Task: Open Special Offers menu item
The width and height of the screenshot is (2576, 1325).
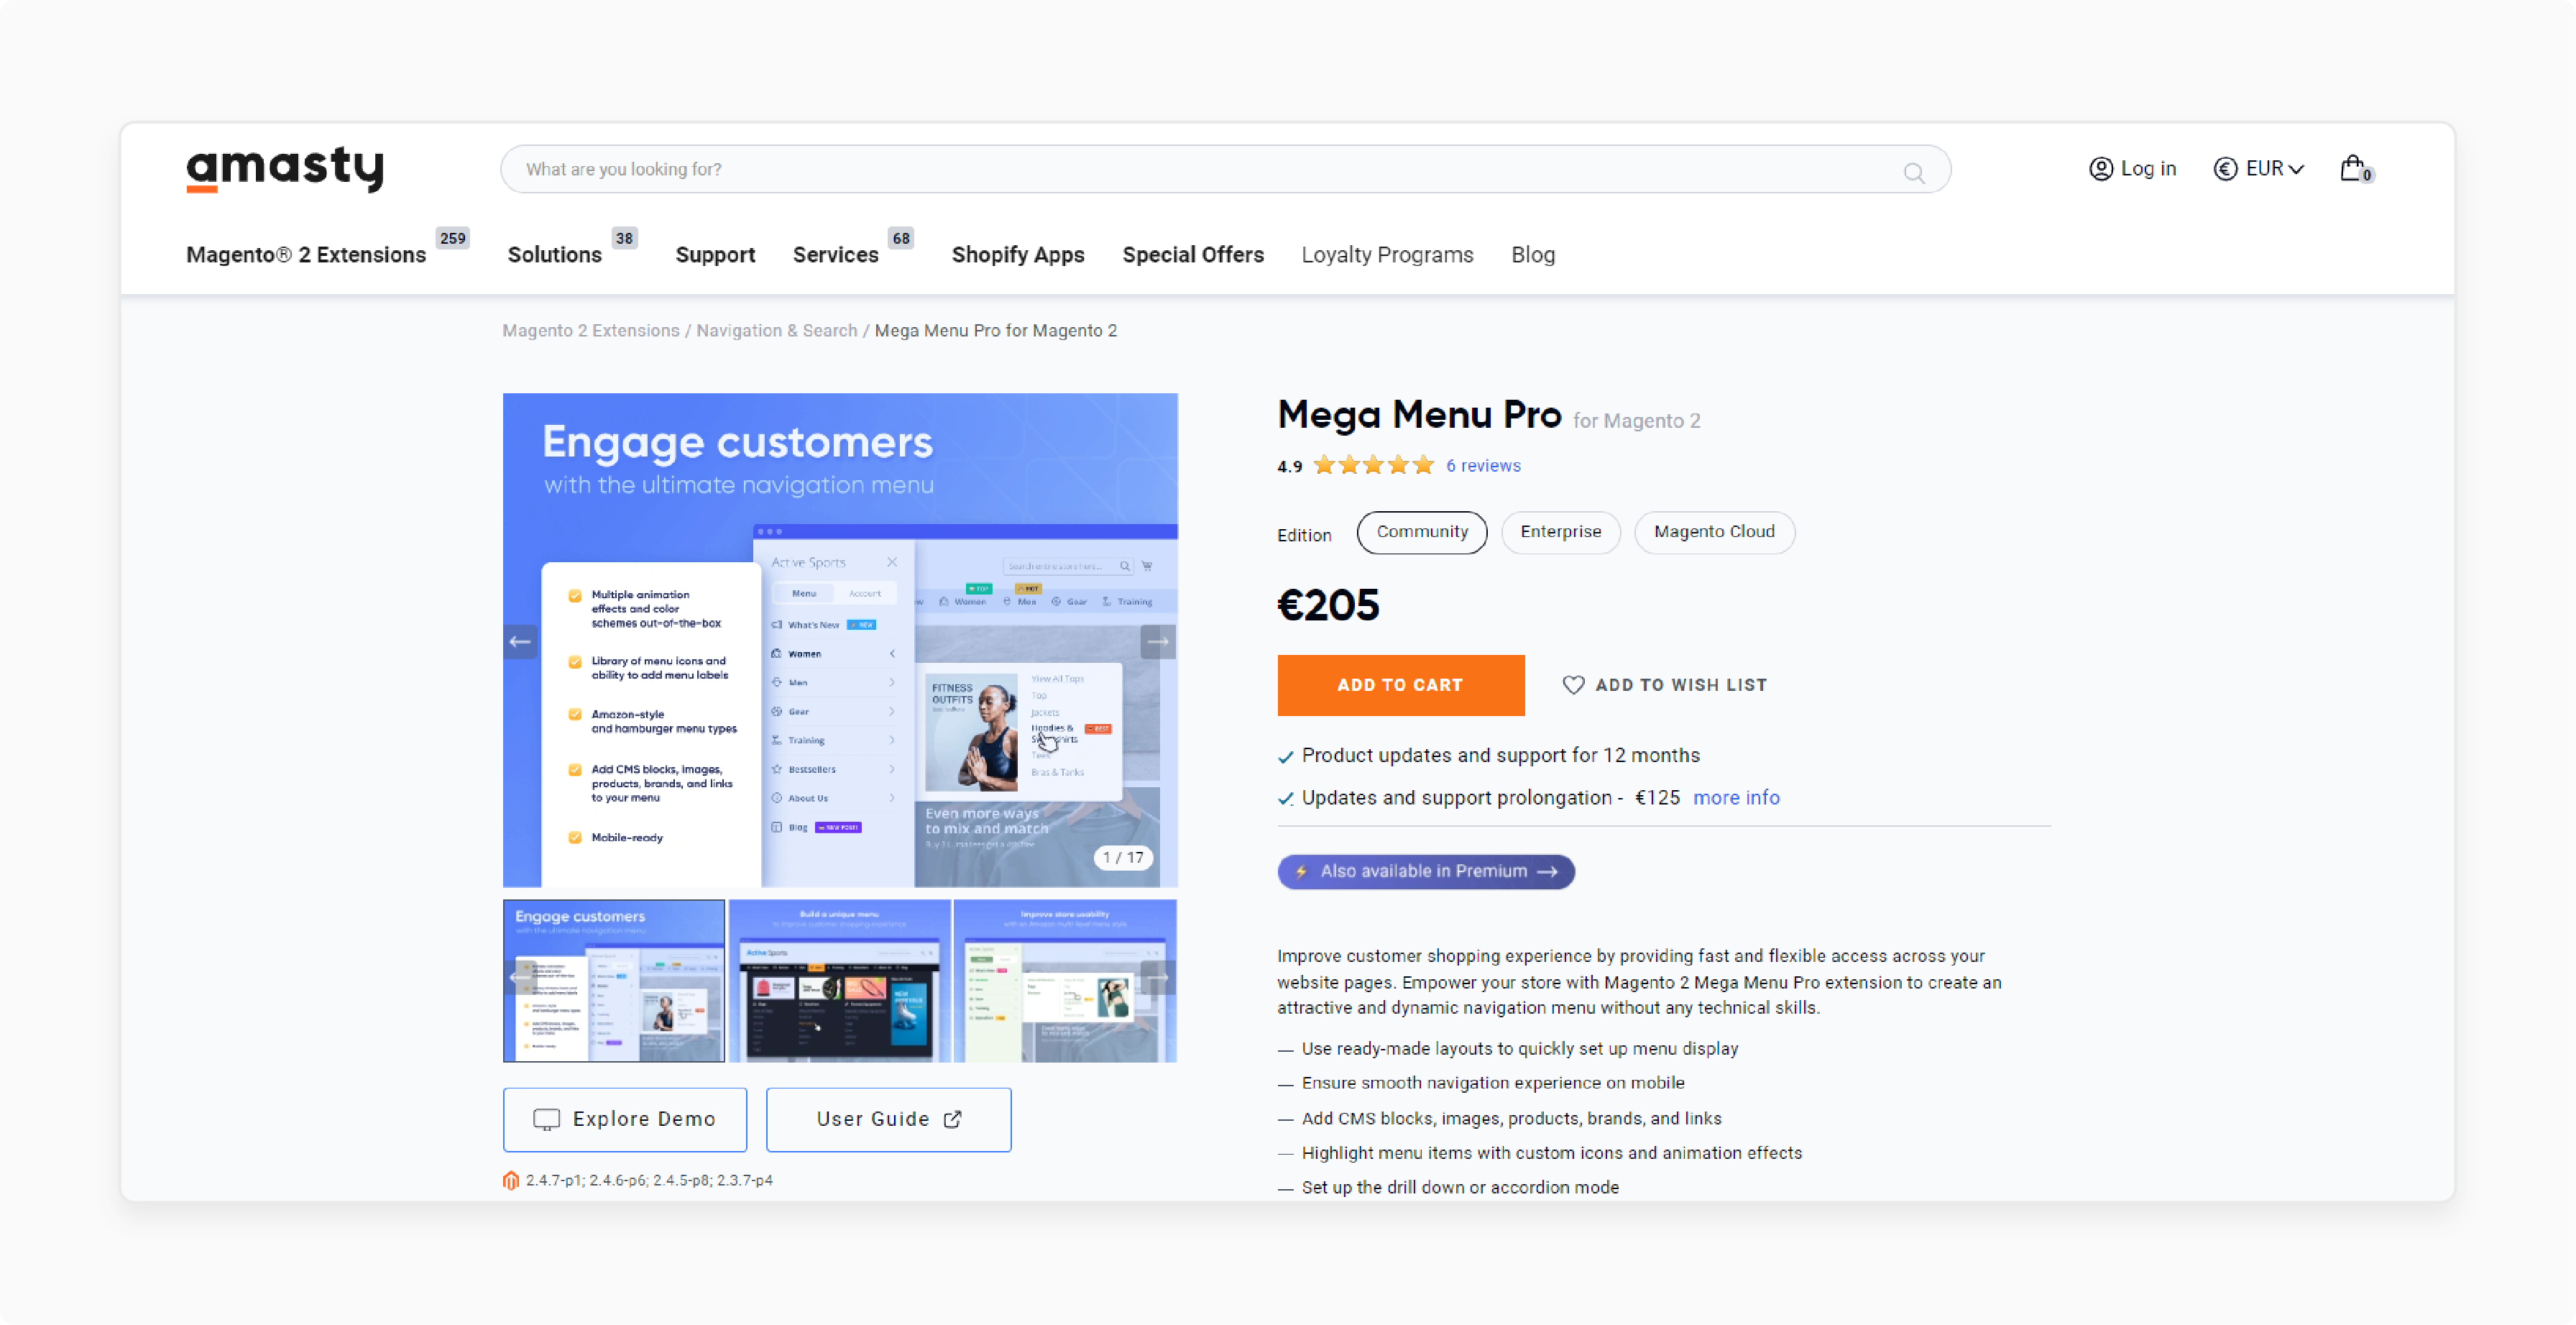Action: (1193, 255)
